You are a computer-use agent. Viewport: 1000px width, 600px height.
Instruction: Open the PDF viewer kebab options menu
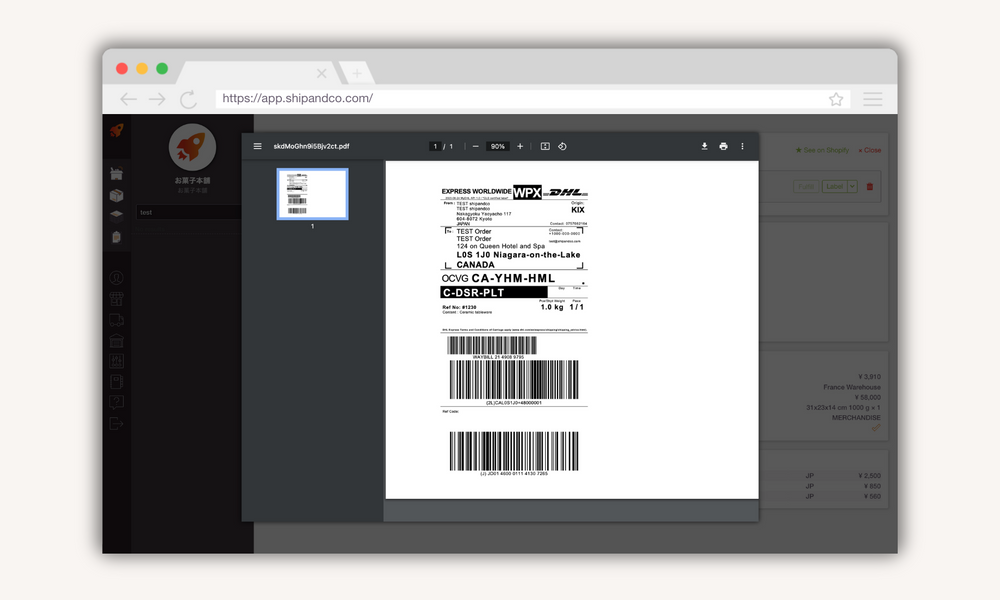[x=742, y=146]
